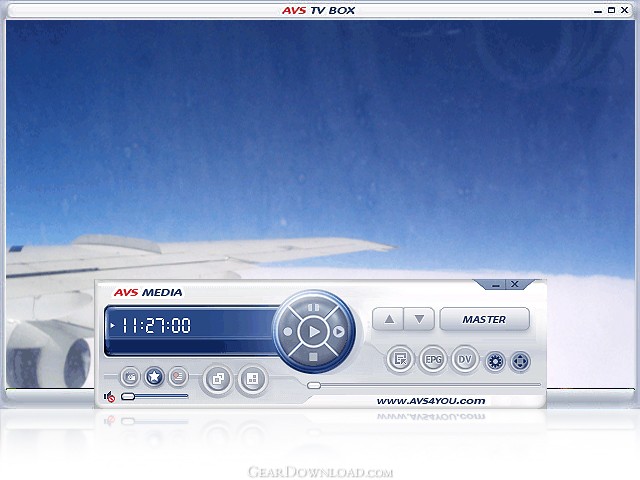Click the DV camera button
The height and width of the screenshot is (480, 640).
pos(464,360)
